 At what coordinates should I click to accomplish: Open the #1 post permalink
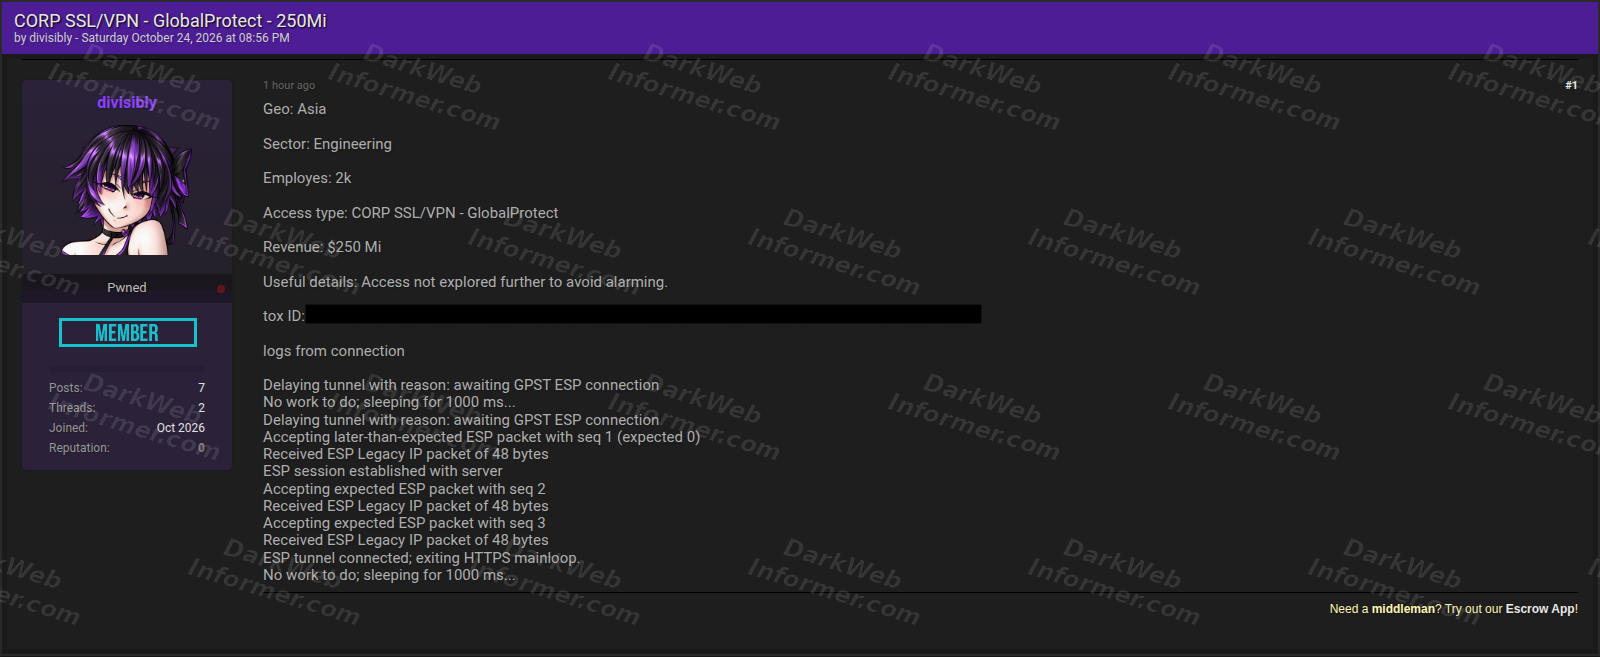pos(1571,85)
